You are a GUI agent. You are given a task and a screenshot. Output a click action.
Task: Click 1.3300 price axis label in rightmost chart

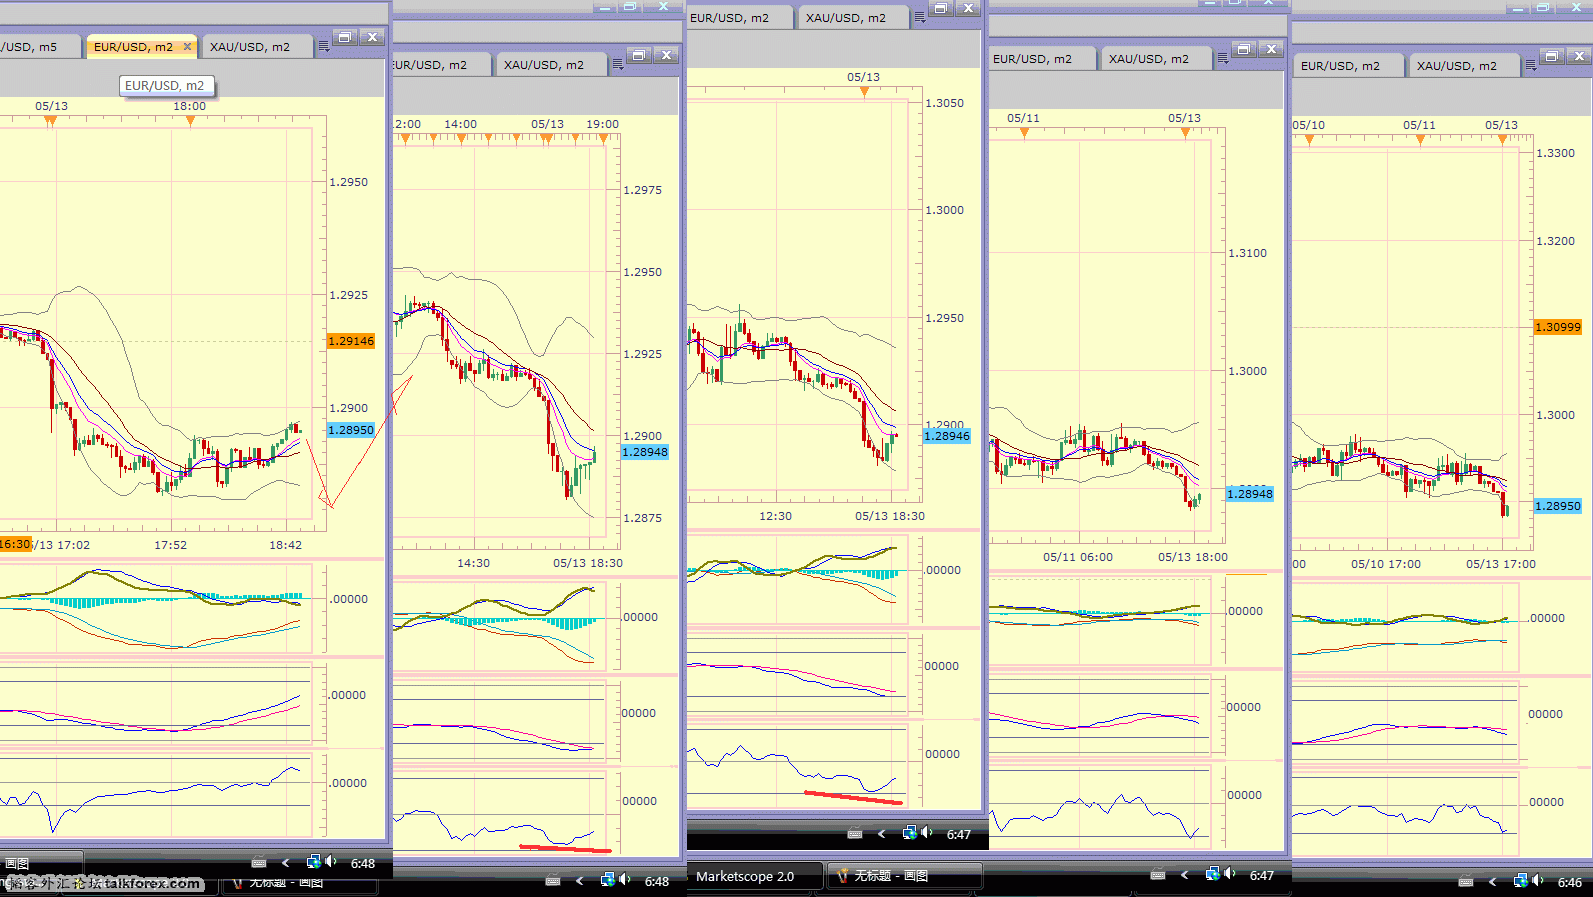tap(1555, 153)
